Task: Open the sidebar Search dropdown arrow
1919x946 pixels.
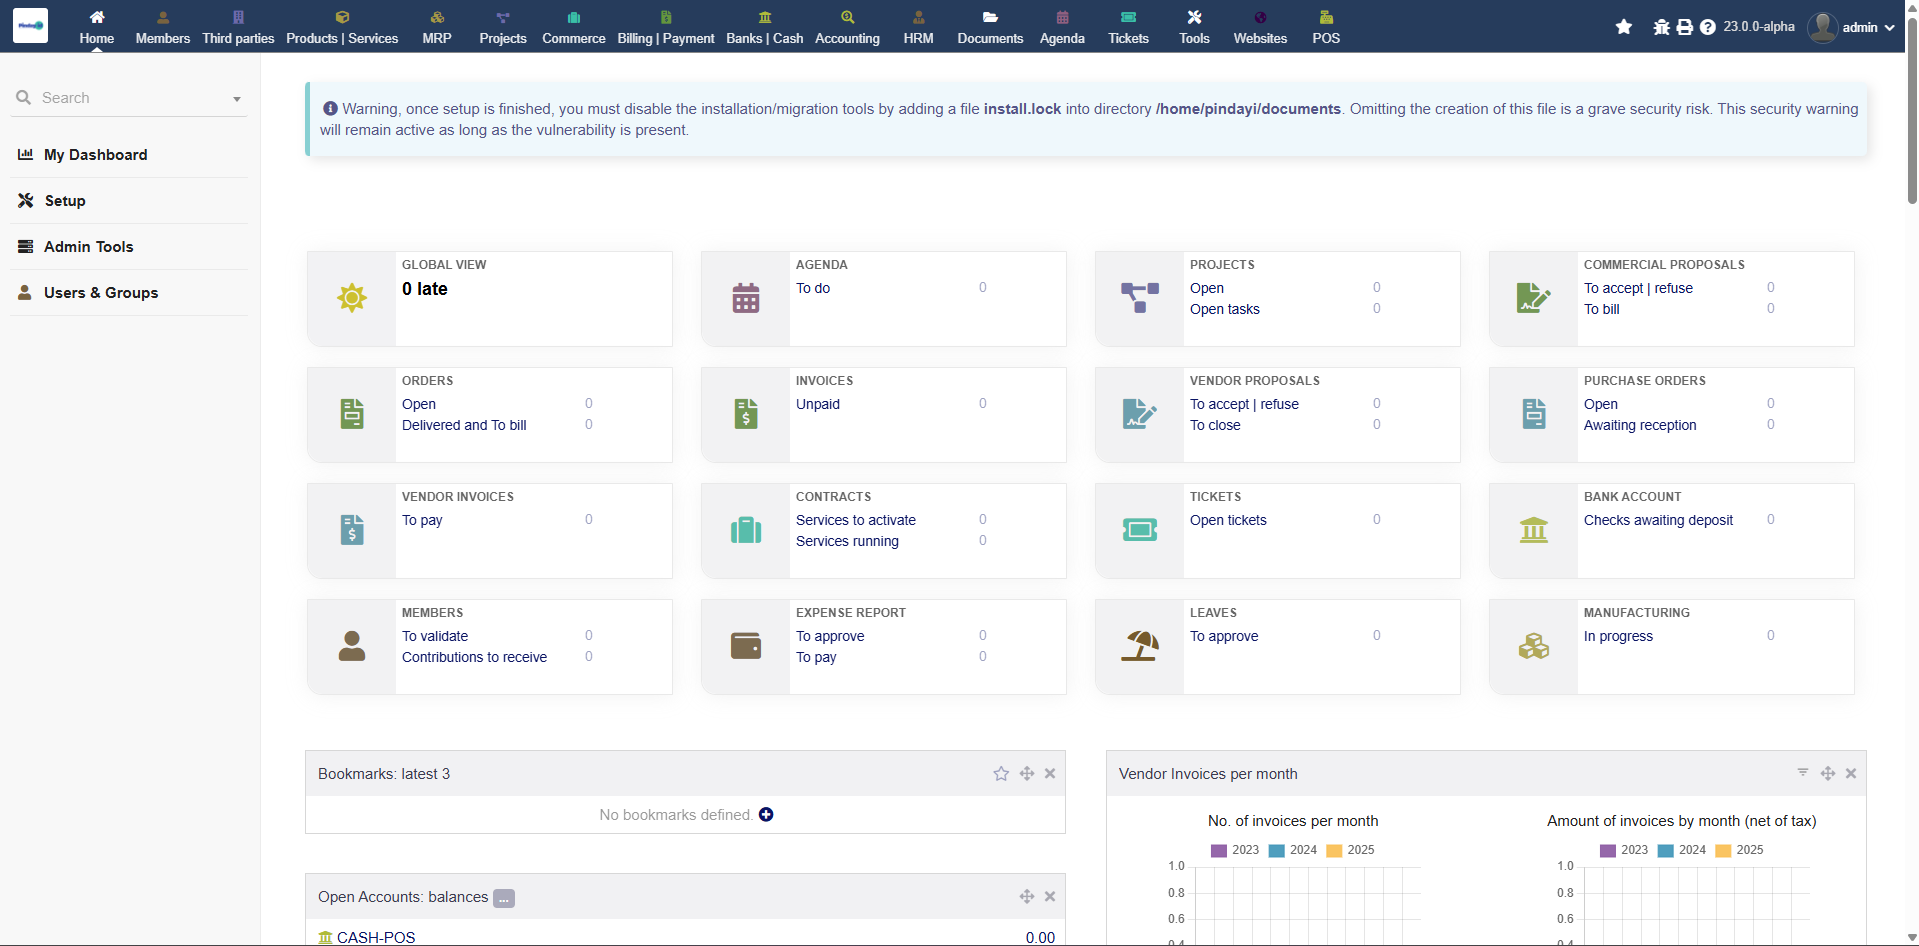Action: 237,99
